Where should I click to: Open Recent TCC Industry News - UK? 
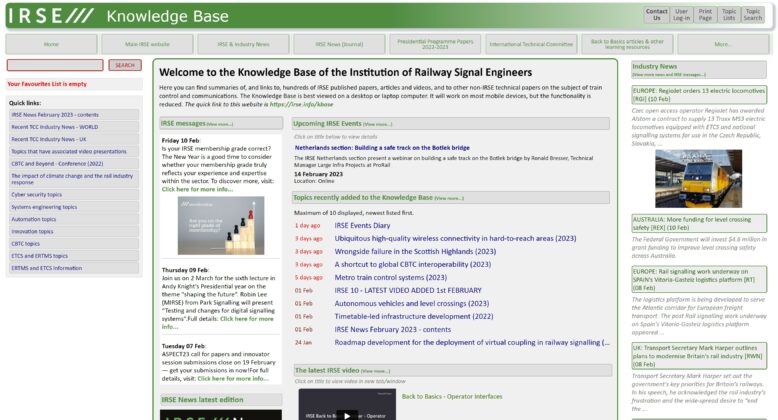pyautogui.click(x=73, y=140)
